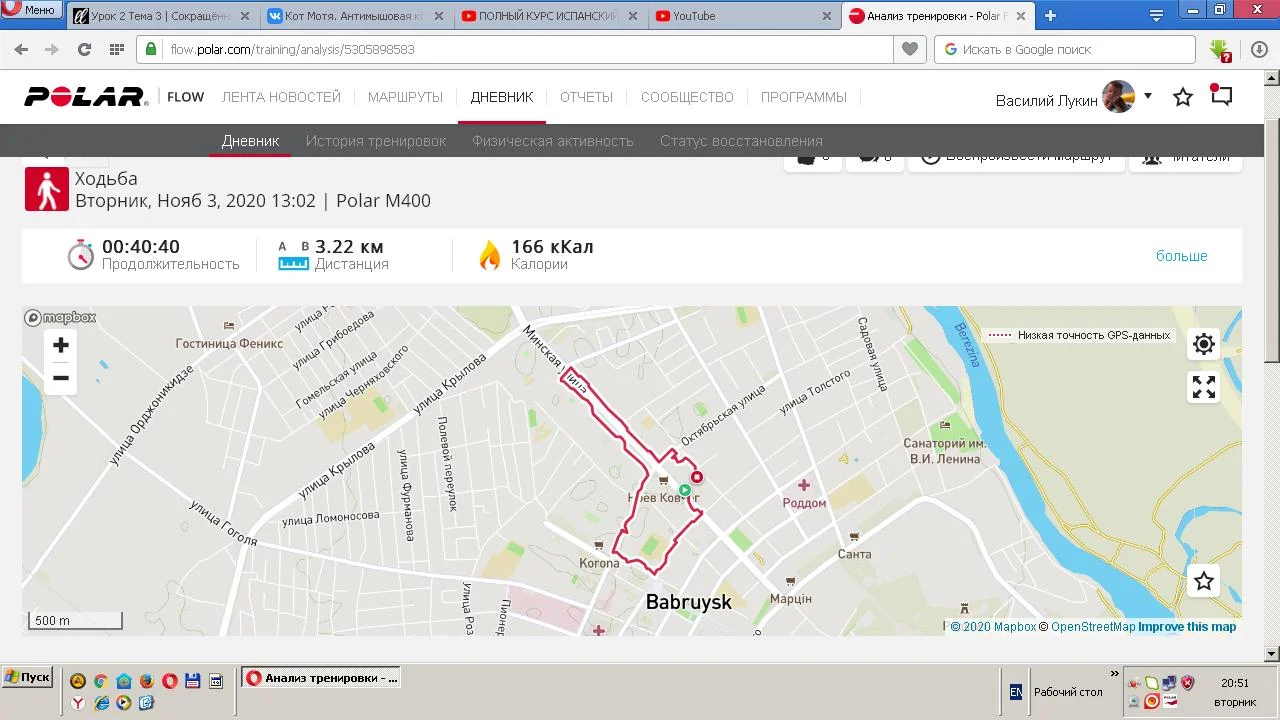
Task: Click the Polar icon in system tray
Action: [1169, 701]
